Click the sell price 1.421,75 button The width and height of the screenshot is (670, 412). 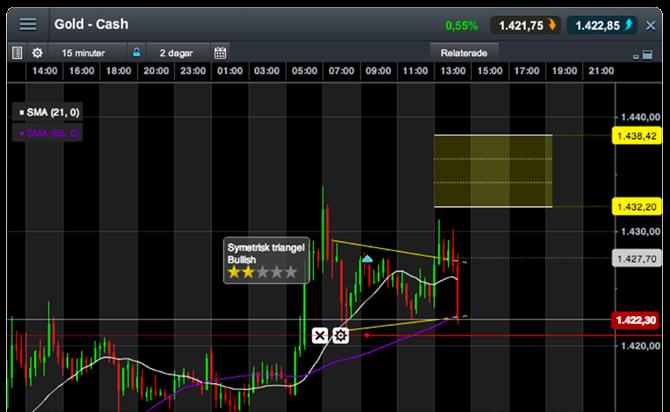click(x=525, y=25)
